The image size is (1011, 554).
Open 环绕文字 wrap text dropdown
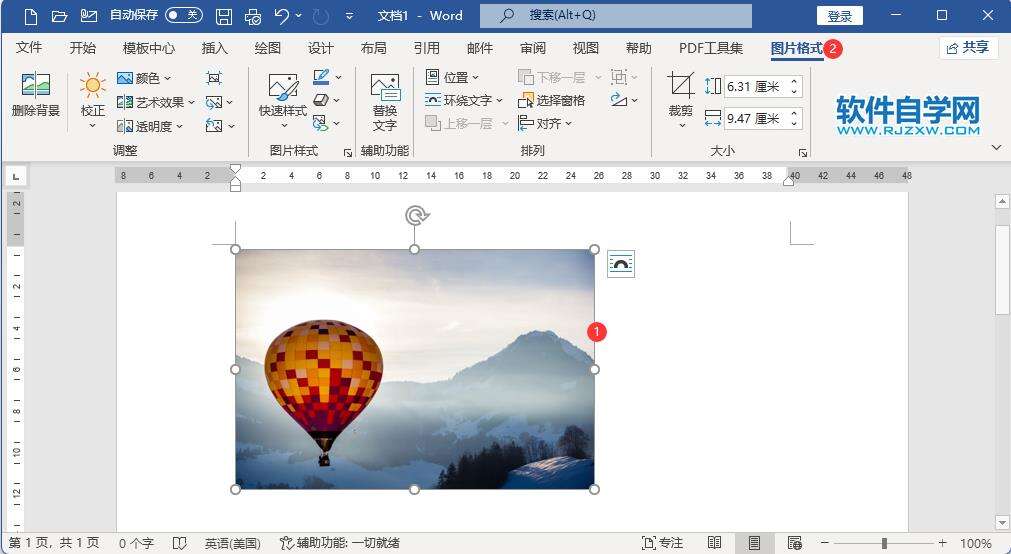tap(464, 100)
